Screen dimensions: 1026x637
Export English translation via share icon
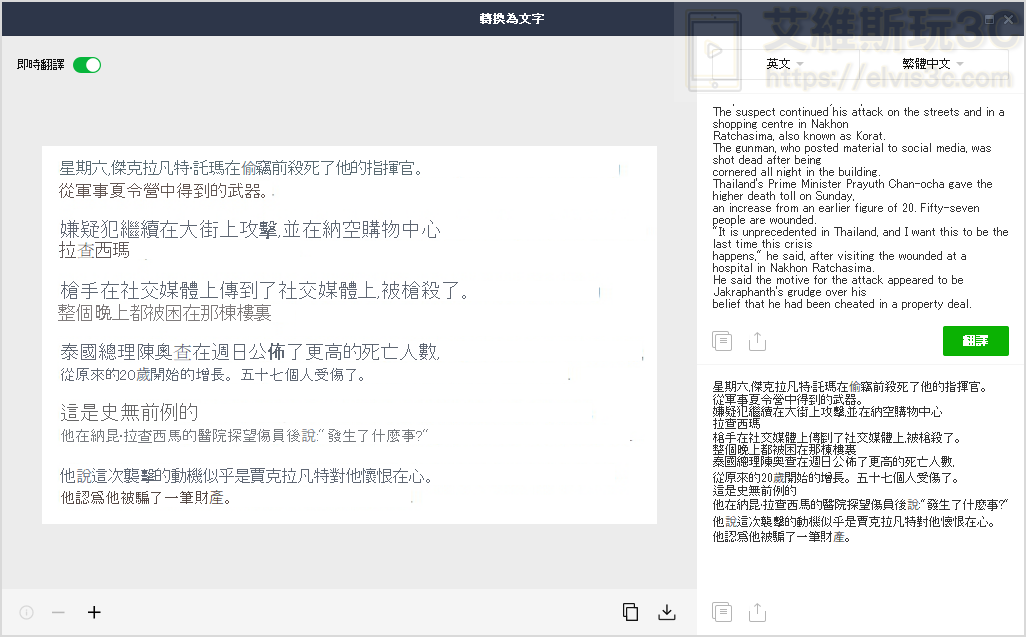[757, 341]
